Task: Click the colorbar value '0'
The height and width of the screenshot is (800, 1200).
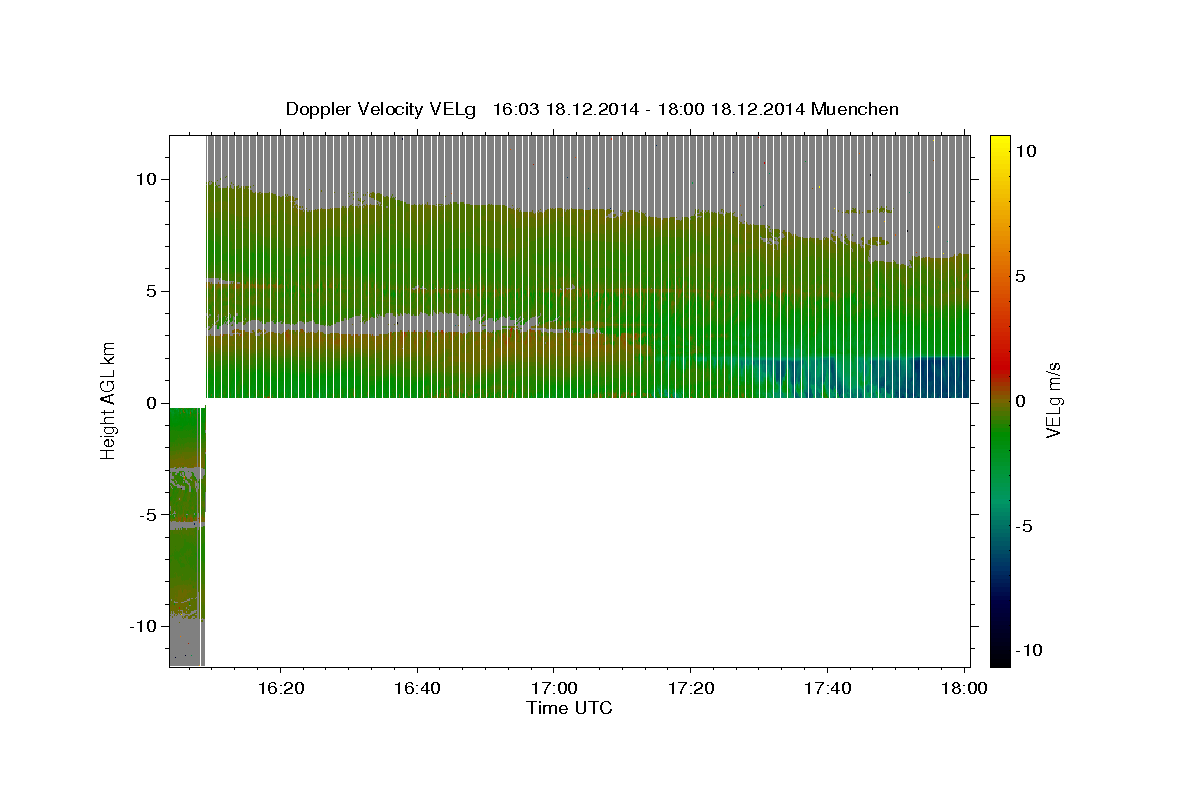Action: (x=1020, y=401)
